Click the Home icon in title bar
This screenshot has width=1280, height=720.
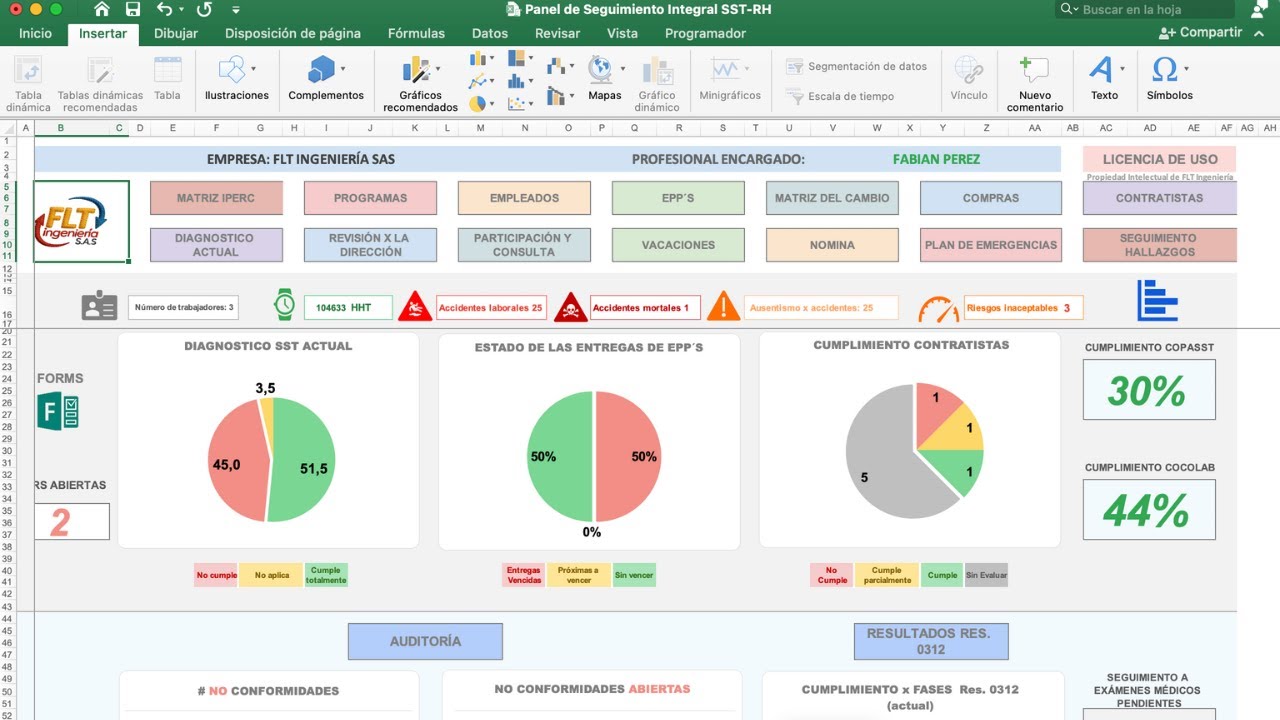[x=102, y=10]
